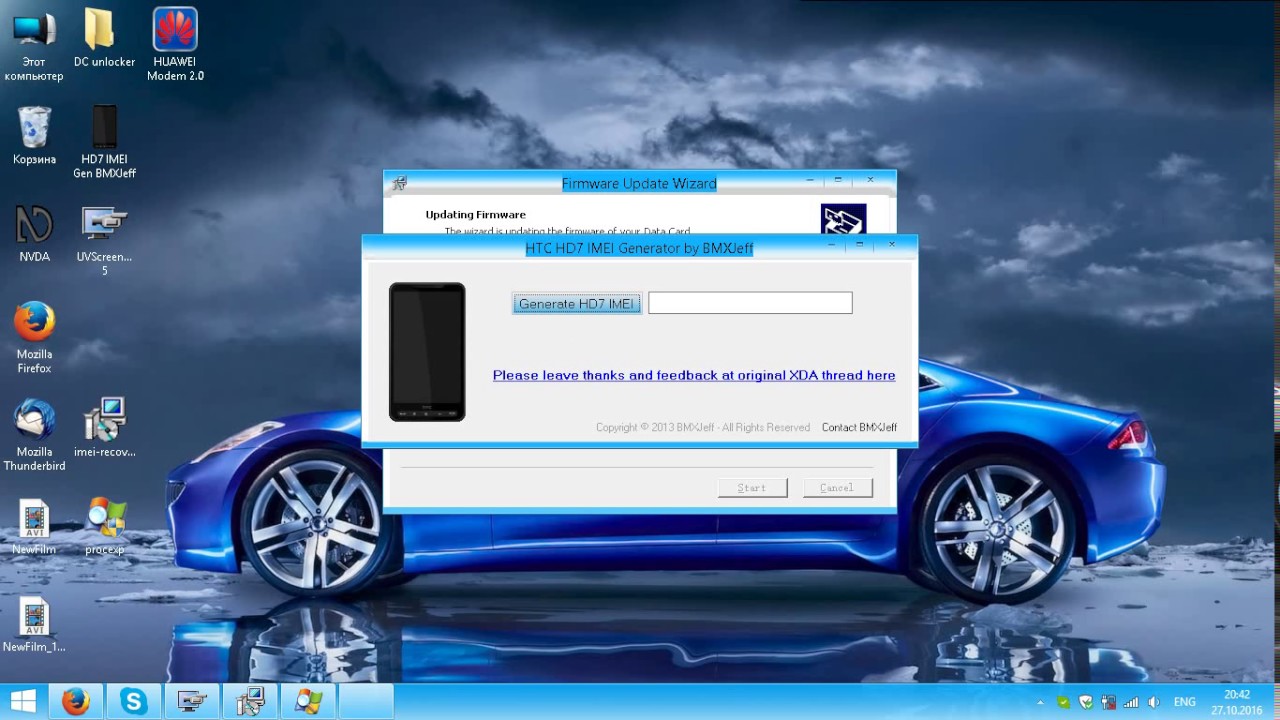
Task: Click the power plug tray icon
Action: point(1109,703)
